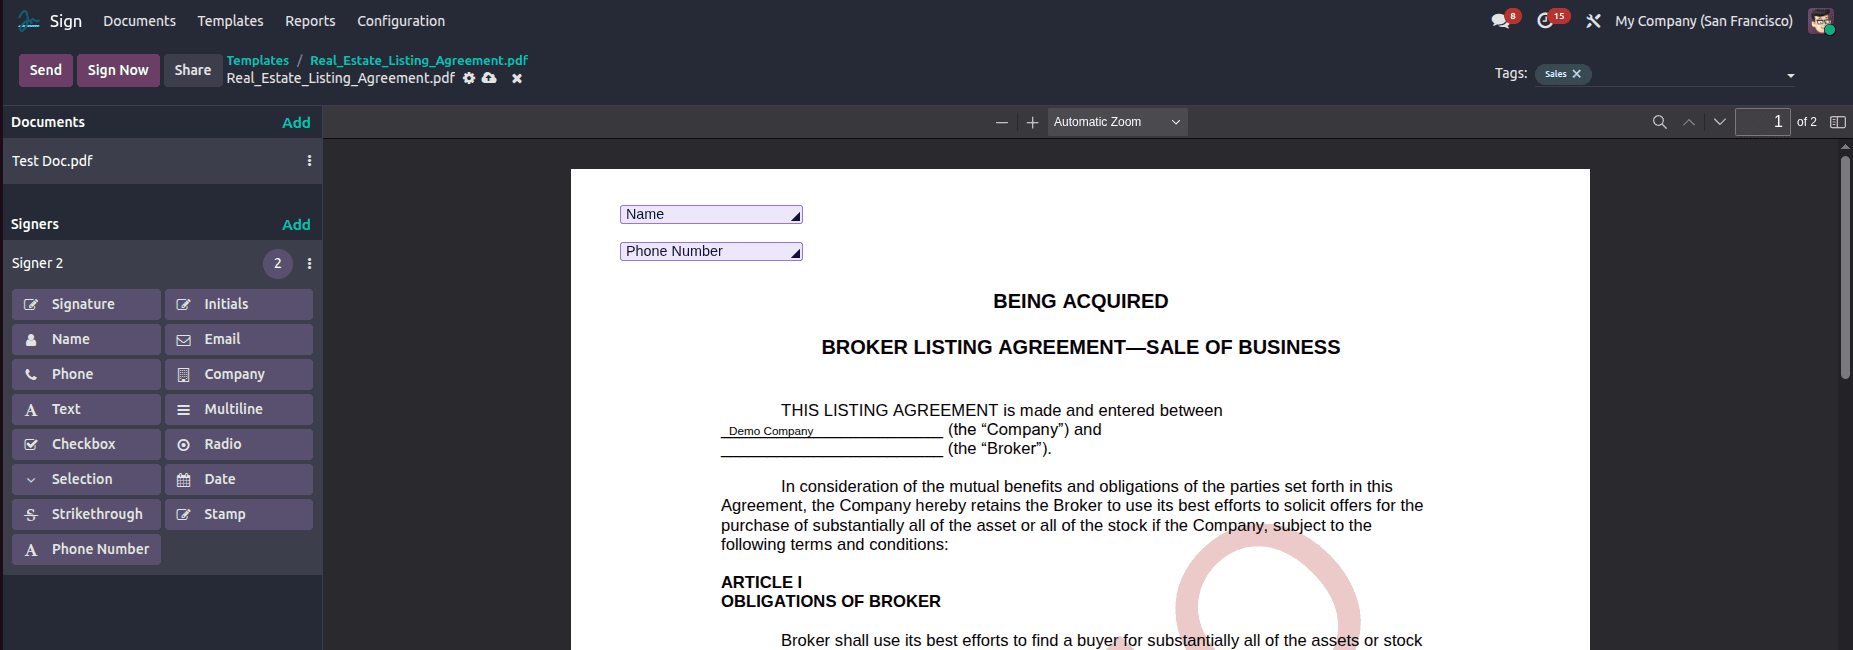Open the PDF find magnifier

(1660, 122)
